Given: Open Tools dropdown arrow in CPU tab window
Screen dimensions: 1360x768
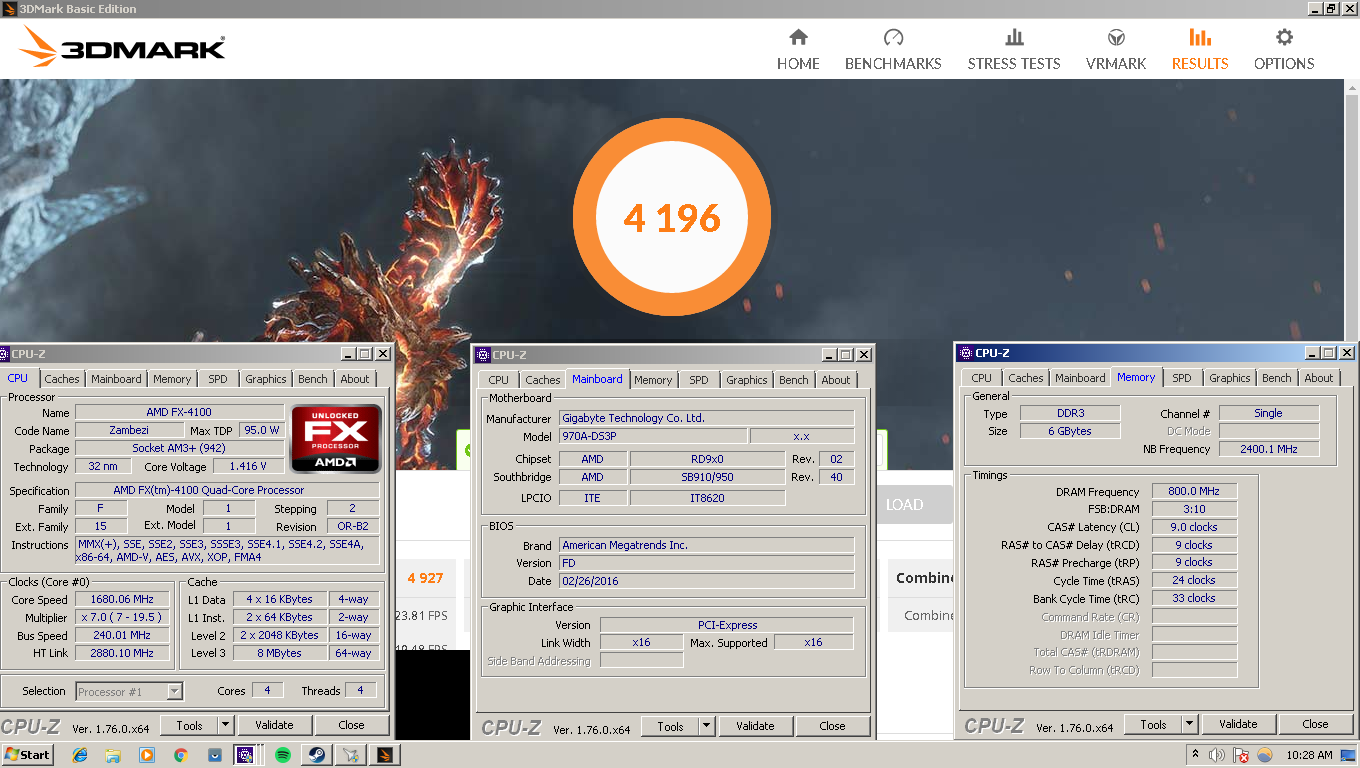Looking at the screenshot, I should pos(226,725).
